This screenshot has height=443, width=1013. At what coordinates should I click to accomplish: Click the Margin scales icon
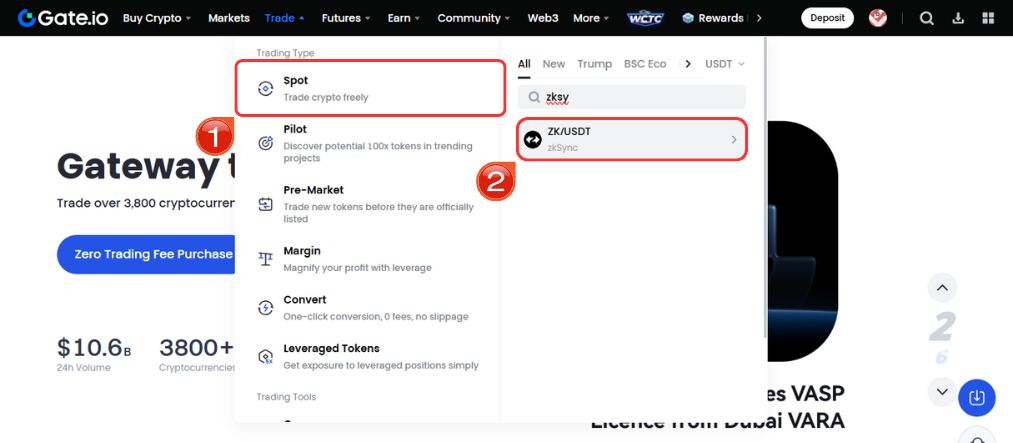pyautogui.click(x=266, y=259)
